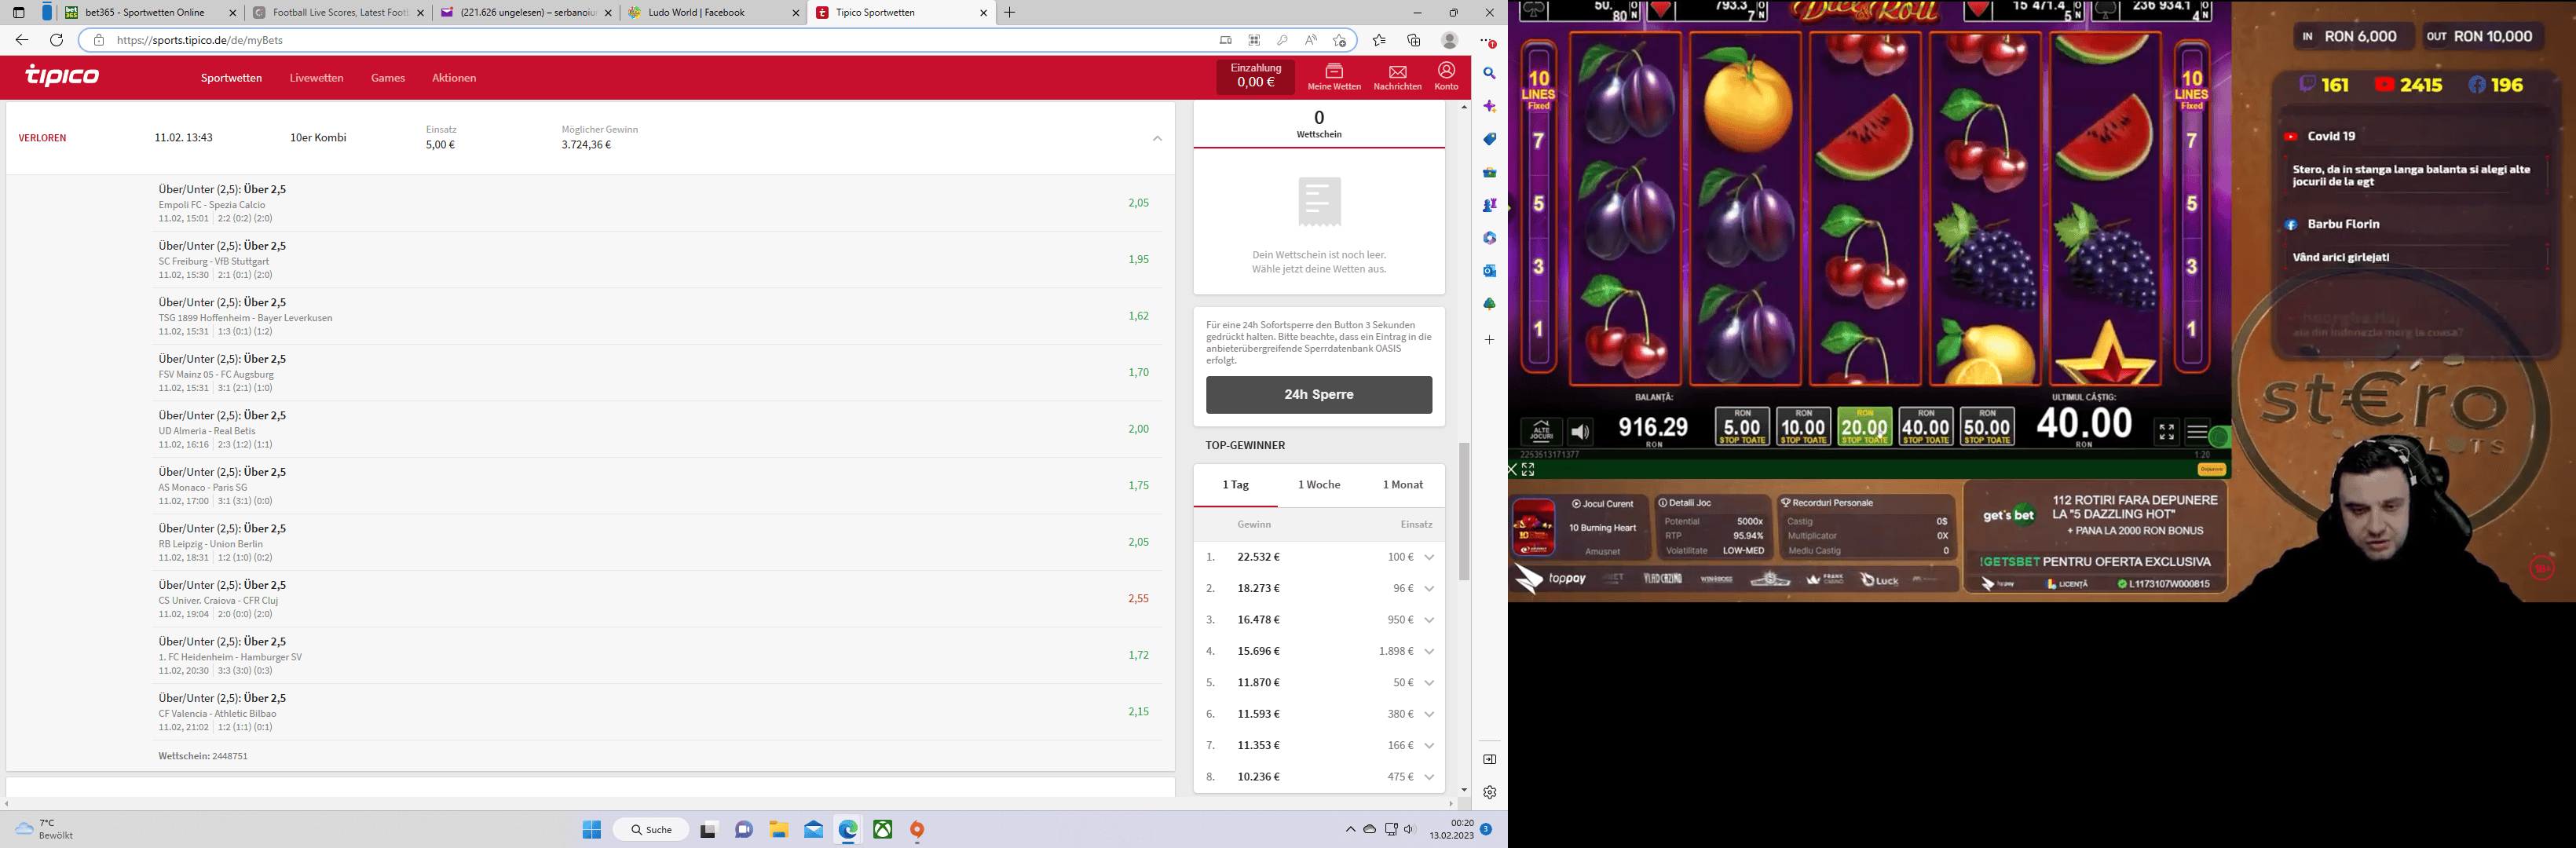Open the Outlook icon in Edge sidebar
This screenshot has width=2576, height=848.
pos(1489,270)
